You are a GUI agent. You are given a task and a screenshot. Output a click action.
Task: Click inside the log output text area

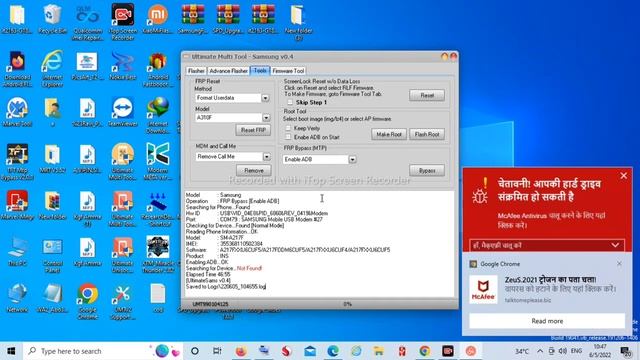pyautogui.click(x=319, y=244)
